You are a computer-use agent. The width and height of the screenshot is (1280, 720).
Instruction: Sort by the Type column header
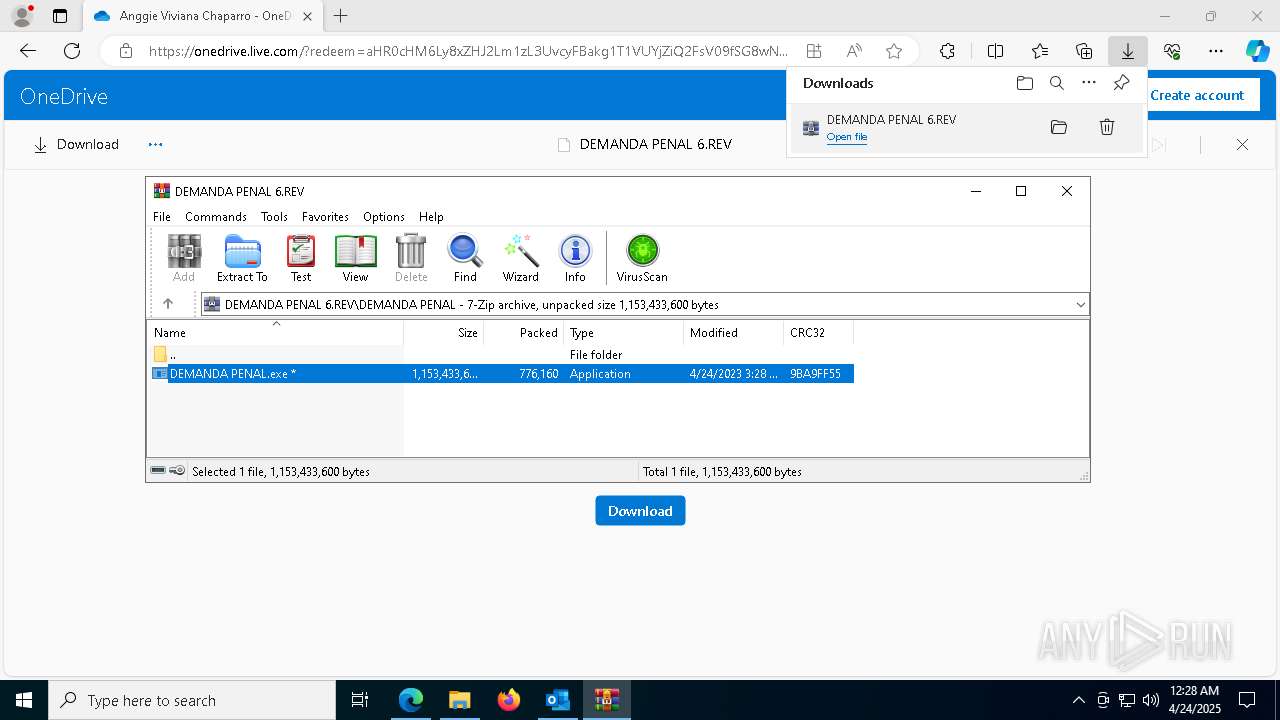point(624,332)
